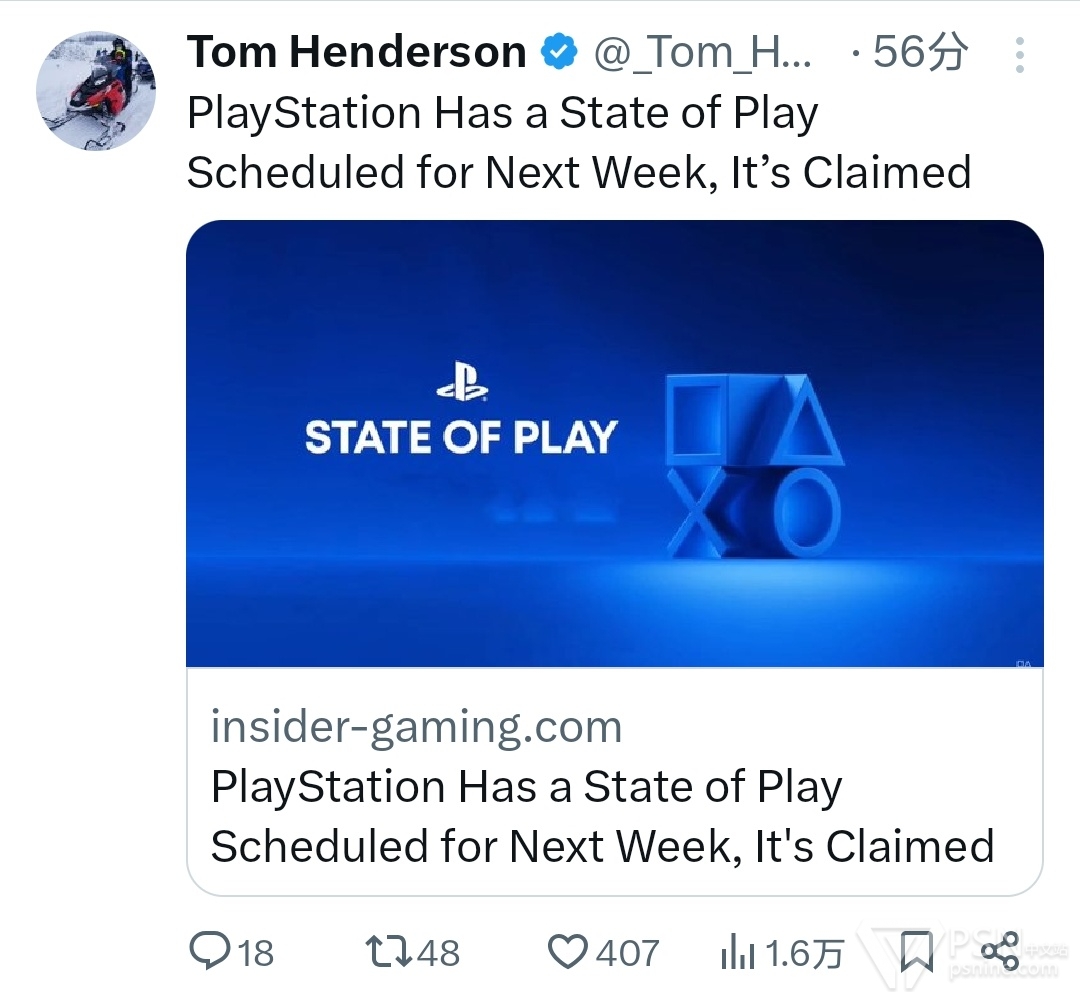Open the article headline in the link card

pyautogui.click(x=602, y=816)
